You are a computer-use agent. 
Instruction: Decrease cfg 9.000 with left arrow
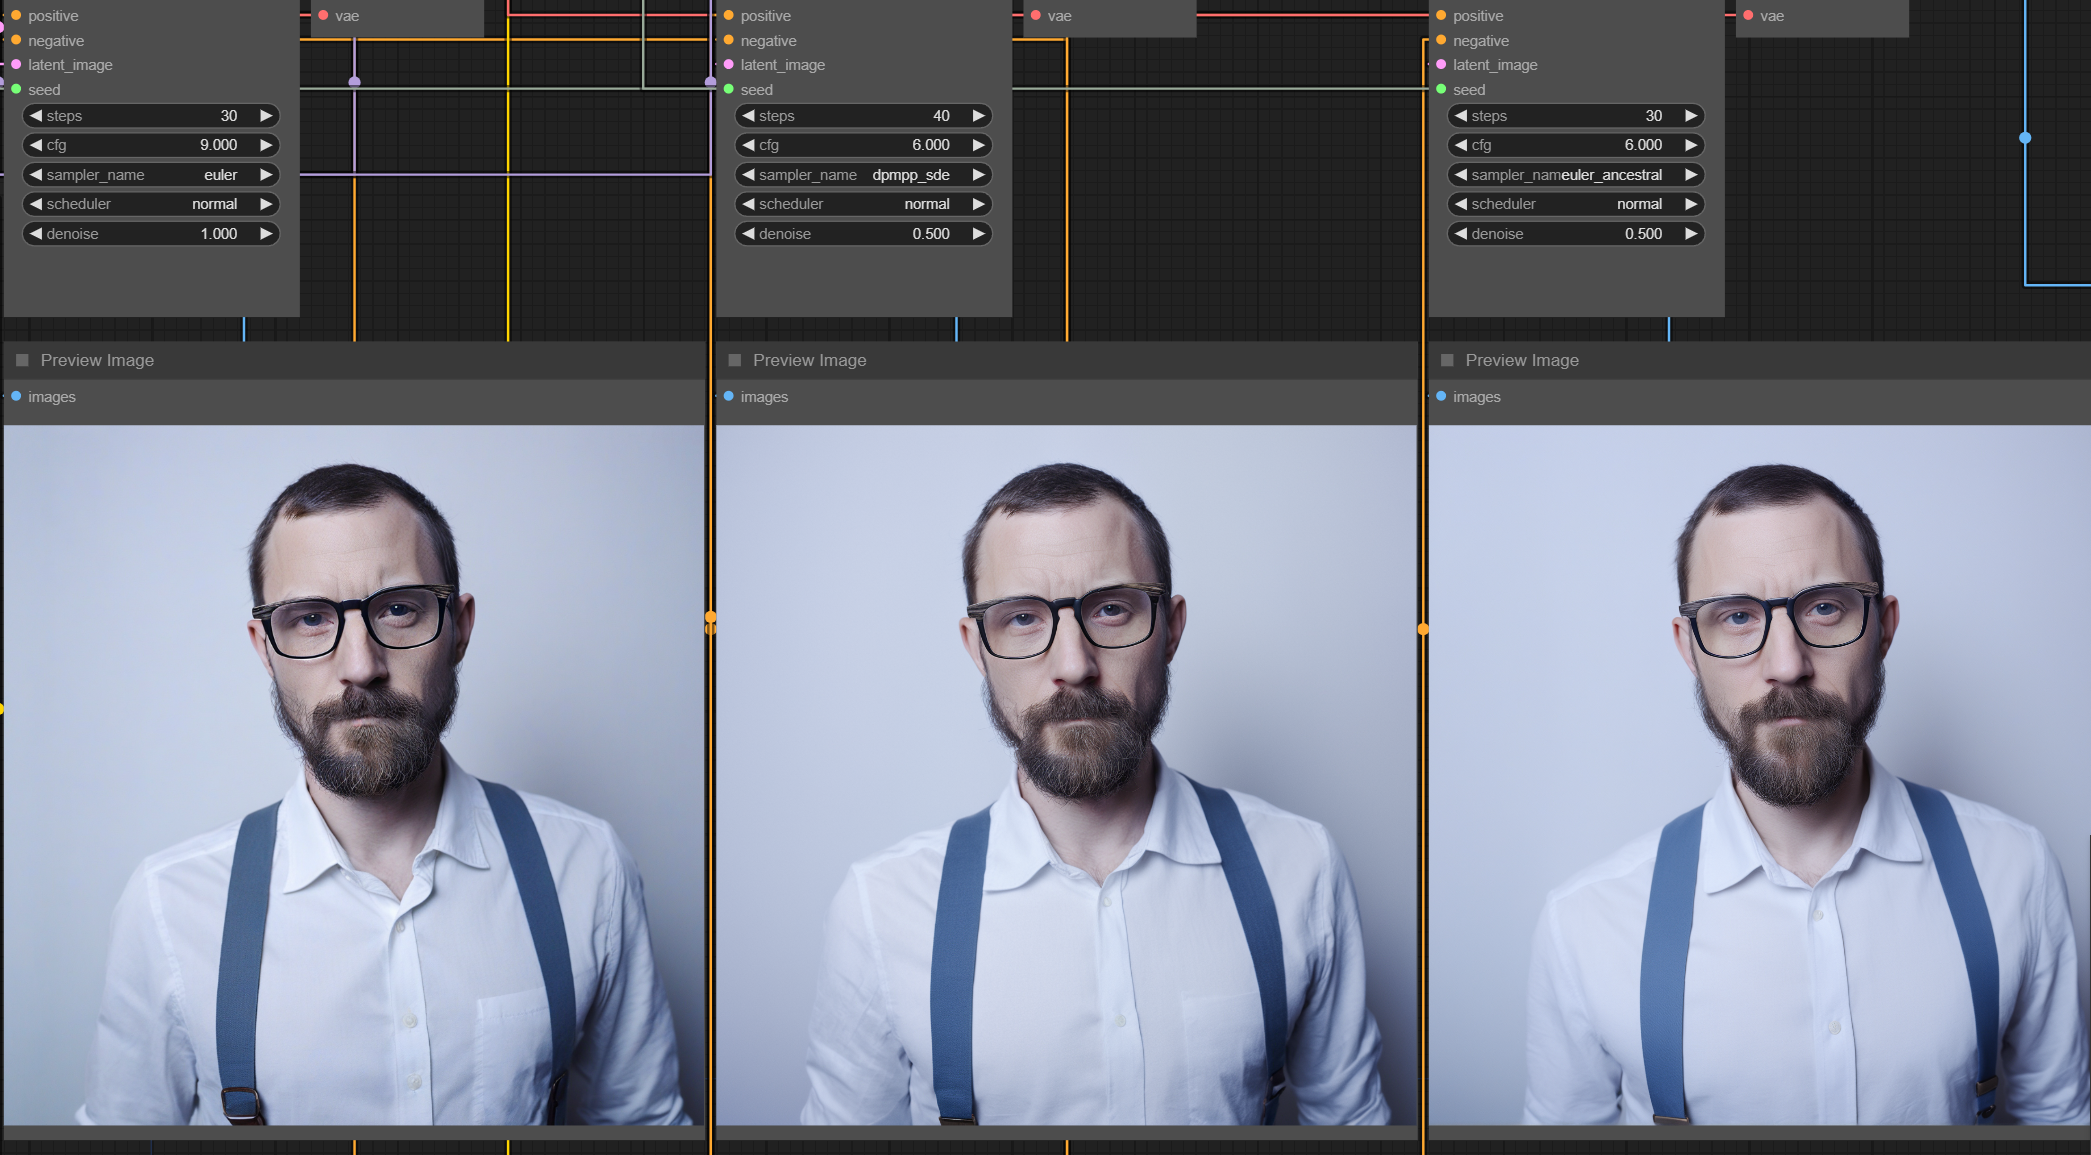point(36,145)
